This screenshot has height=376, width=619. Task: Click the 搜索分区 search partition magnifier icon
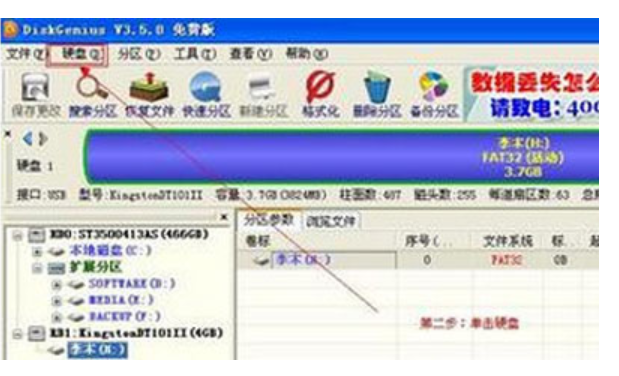point(92,86)
